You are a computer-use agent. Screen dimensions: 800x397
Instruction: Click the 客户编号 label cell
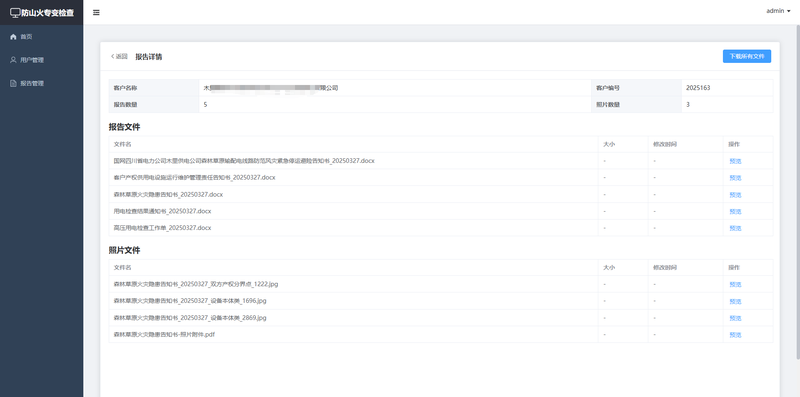(x=636, y=88)
